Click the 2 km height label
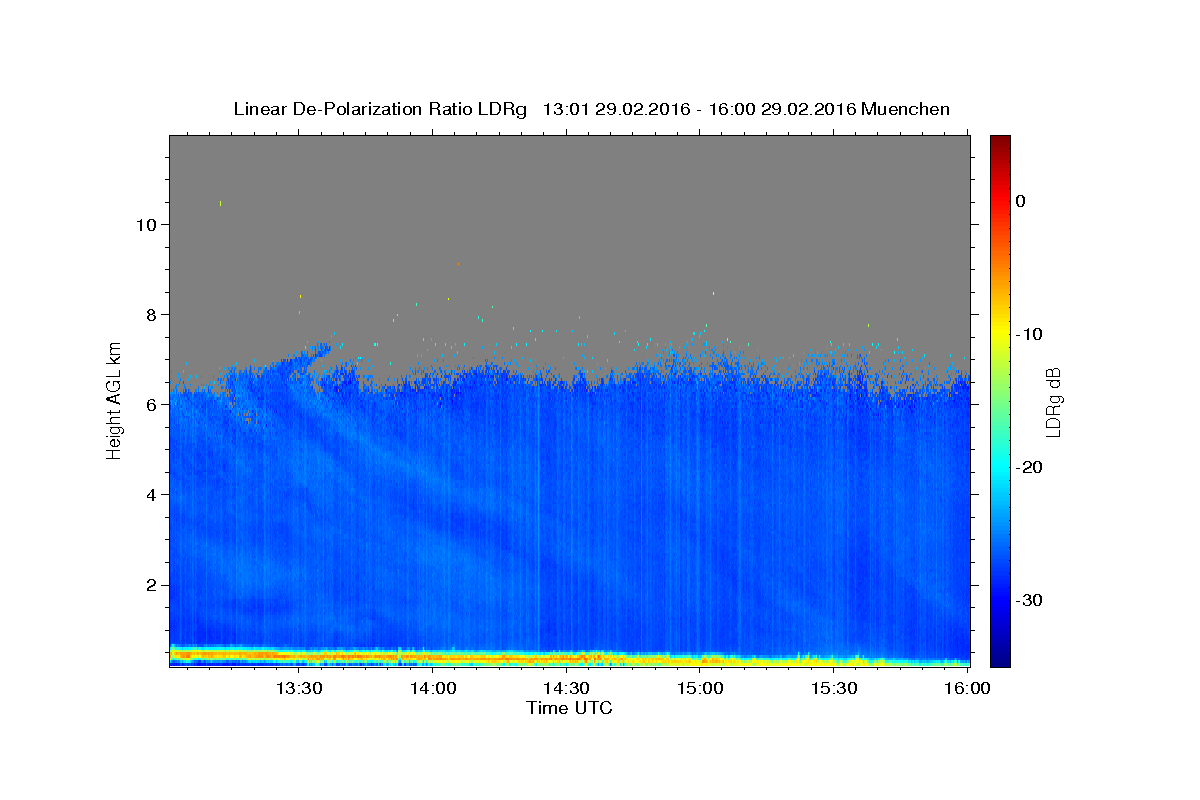The height and width of the screenshot is (800, 1200). point(150,585)
